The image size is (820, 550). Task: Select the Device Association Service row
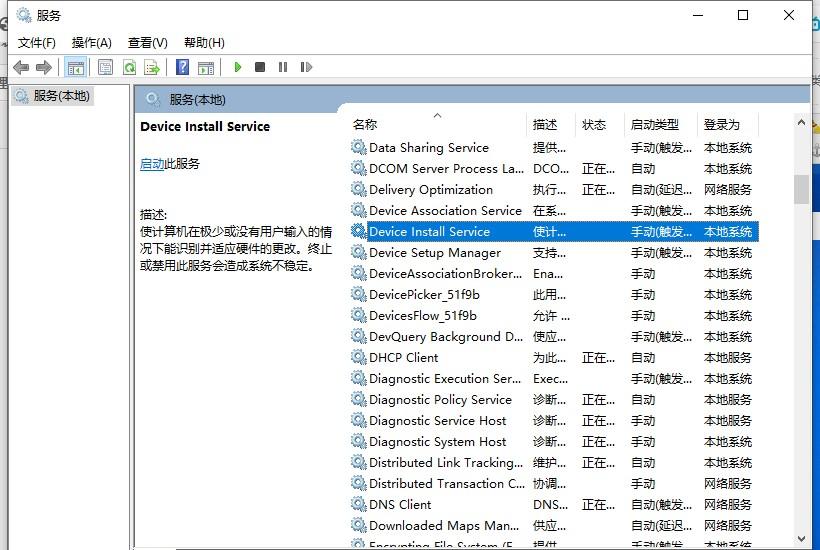554,210
